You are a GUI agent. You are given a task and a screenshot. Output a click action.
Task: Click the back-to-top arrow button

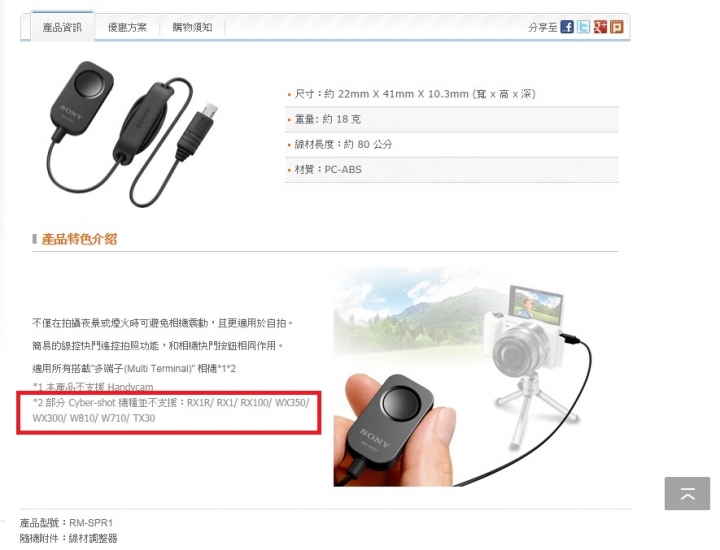coord(687,494)
